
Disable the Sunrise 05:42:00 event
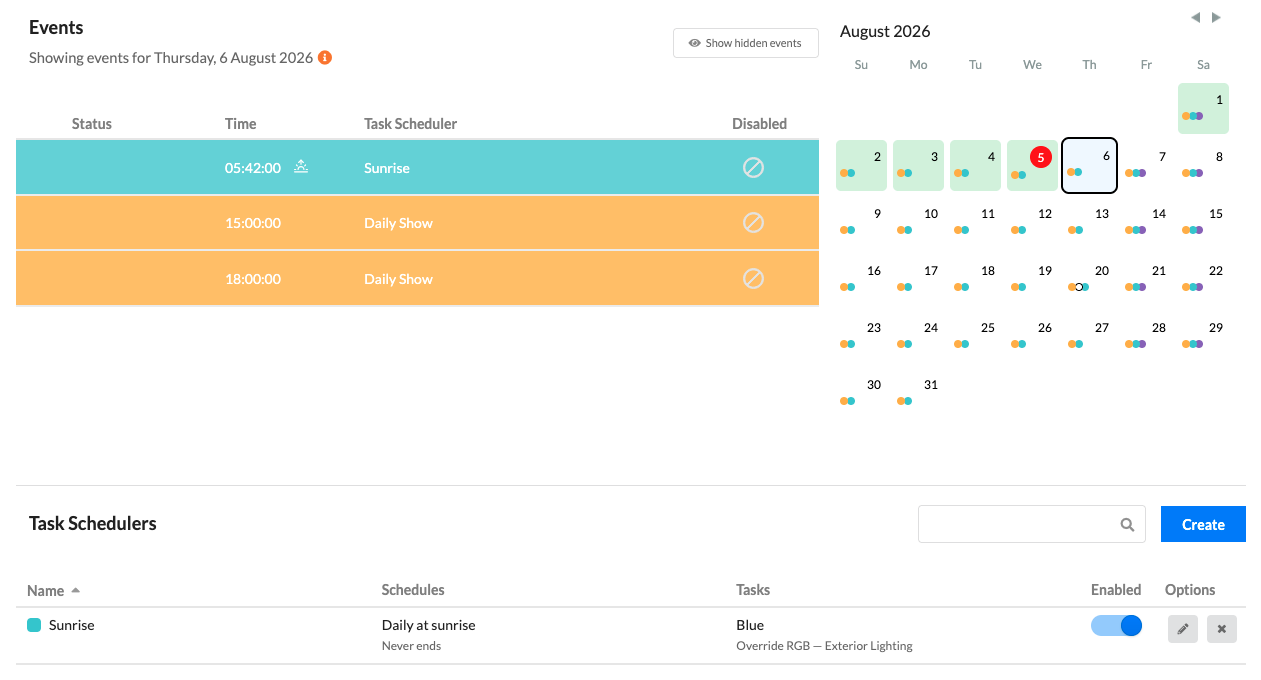click(x=754, y=168)
